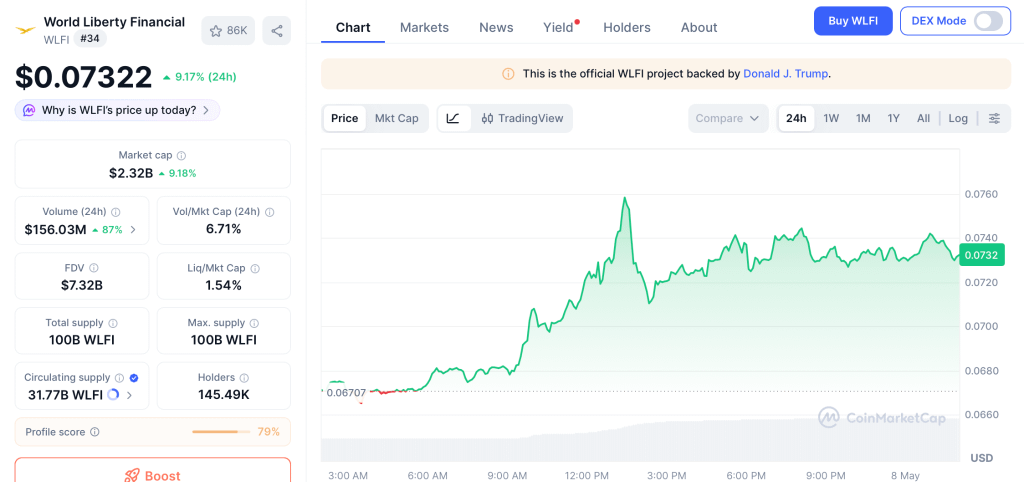Open the Donald J. Trump link
This screenshot has width=1024, height=482.
786,74
